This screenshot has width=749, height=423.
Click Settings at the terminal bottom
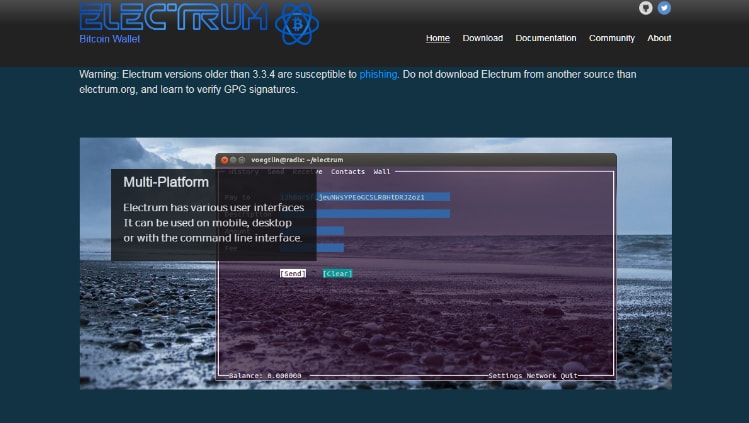[x=505, y=376]
